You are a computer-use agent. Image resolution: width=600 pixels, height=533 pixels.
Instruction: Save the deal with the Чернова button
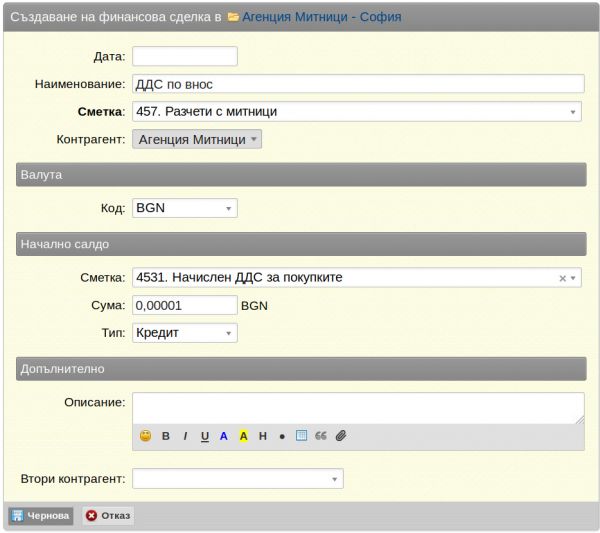[x=41, y=516]
